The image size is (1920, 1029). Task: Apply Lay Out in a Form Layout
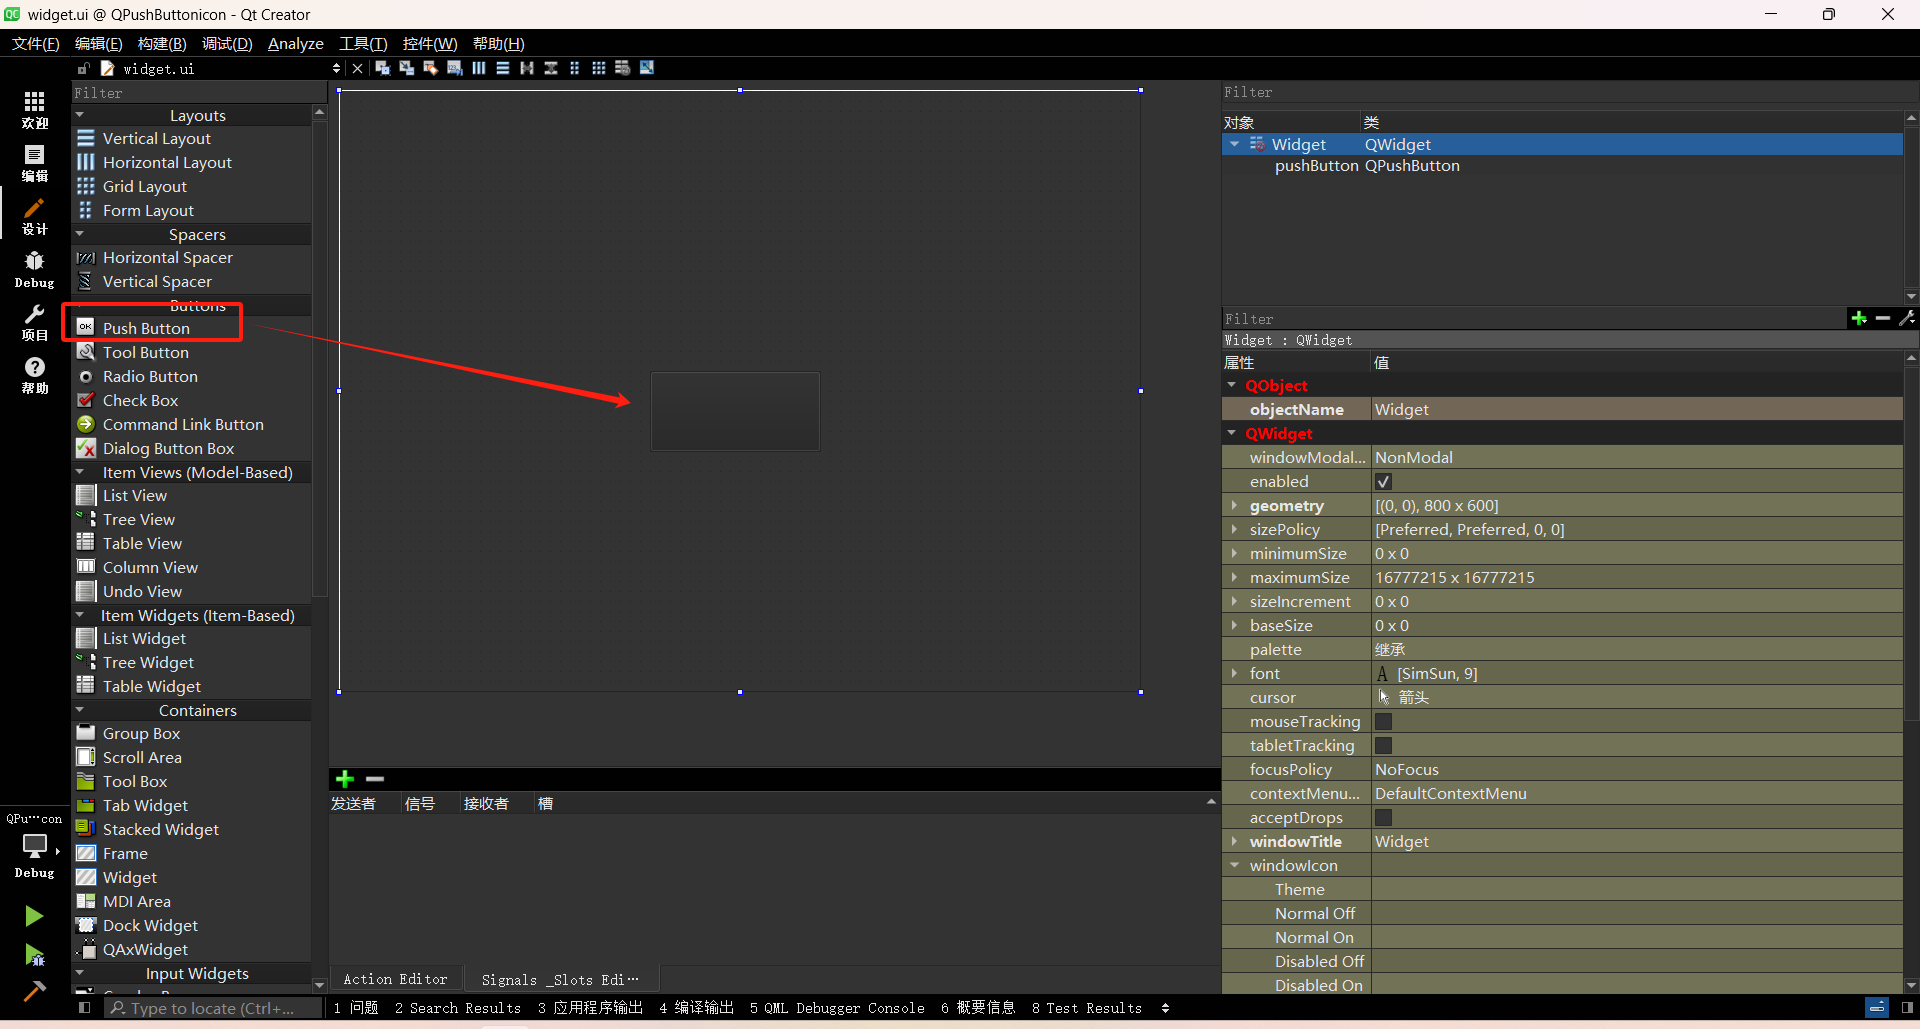point(575,68)
